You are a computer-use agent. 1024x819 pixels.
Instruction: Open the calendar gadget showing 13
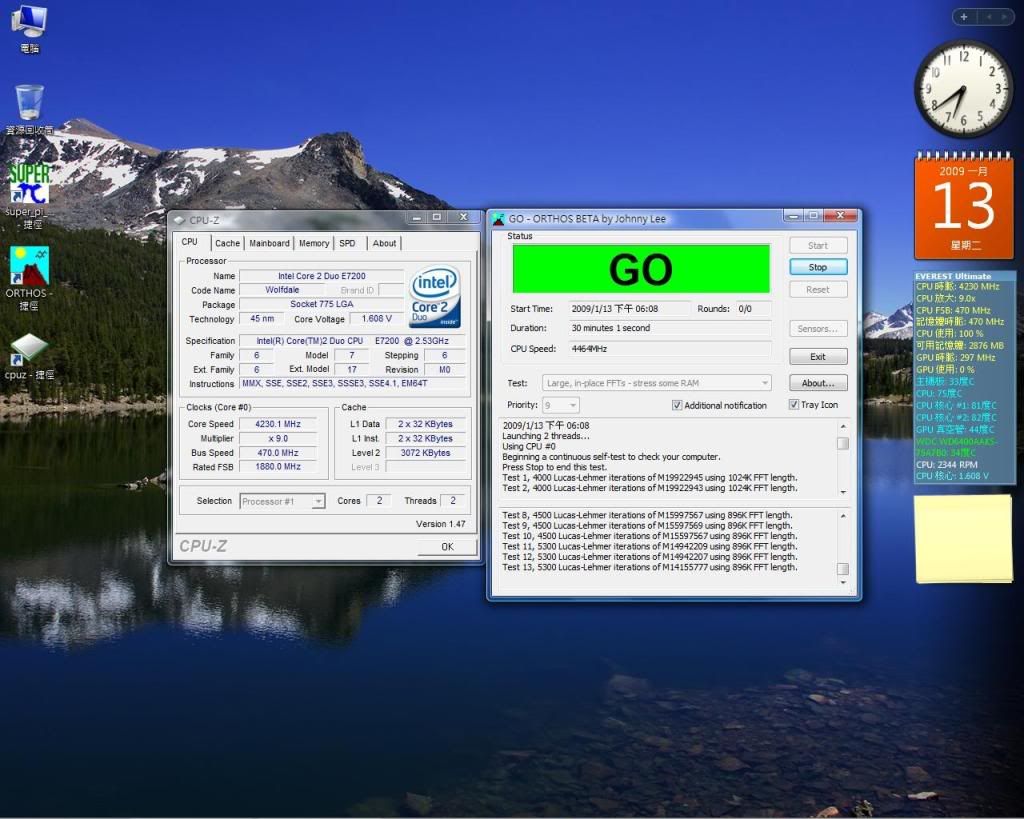click(964, 206)
